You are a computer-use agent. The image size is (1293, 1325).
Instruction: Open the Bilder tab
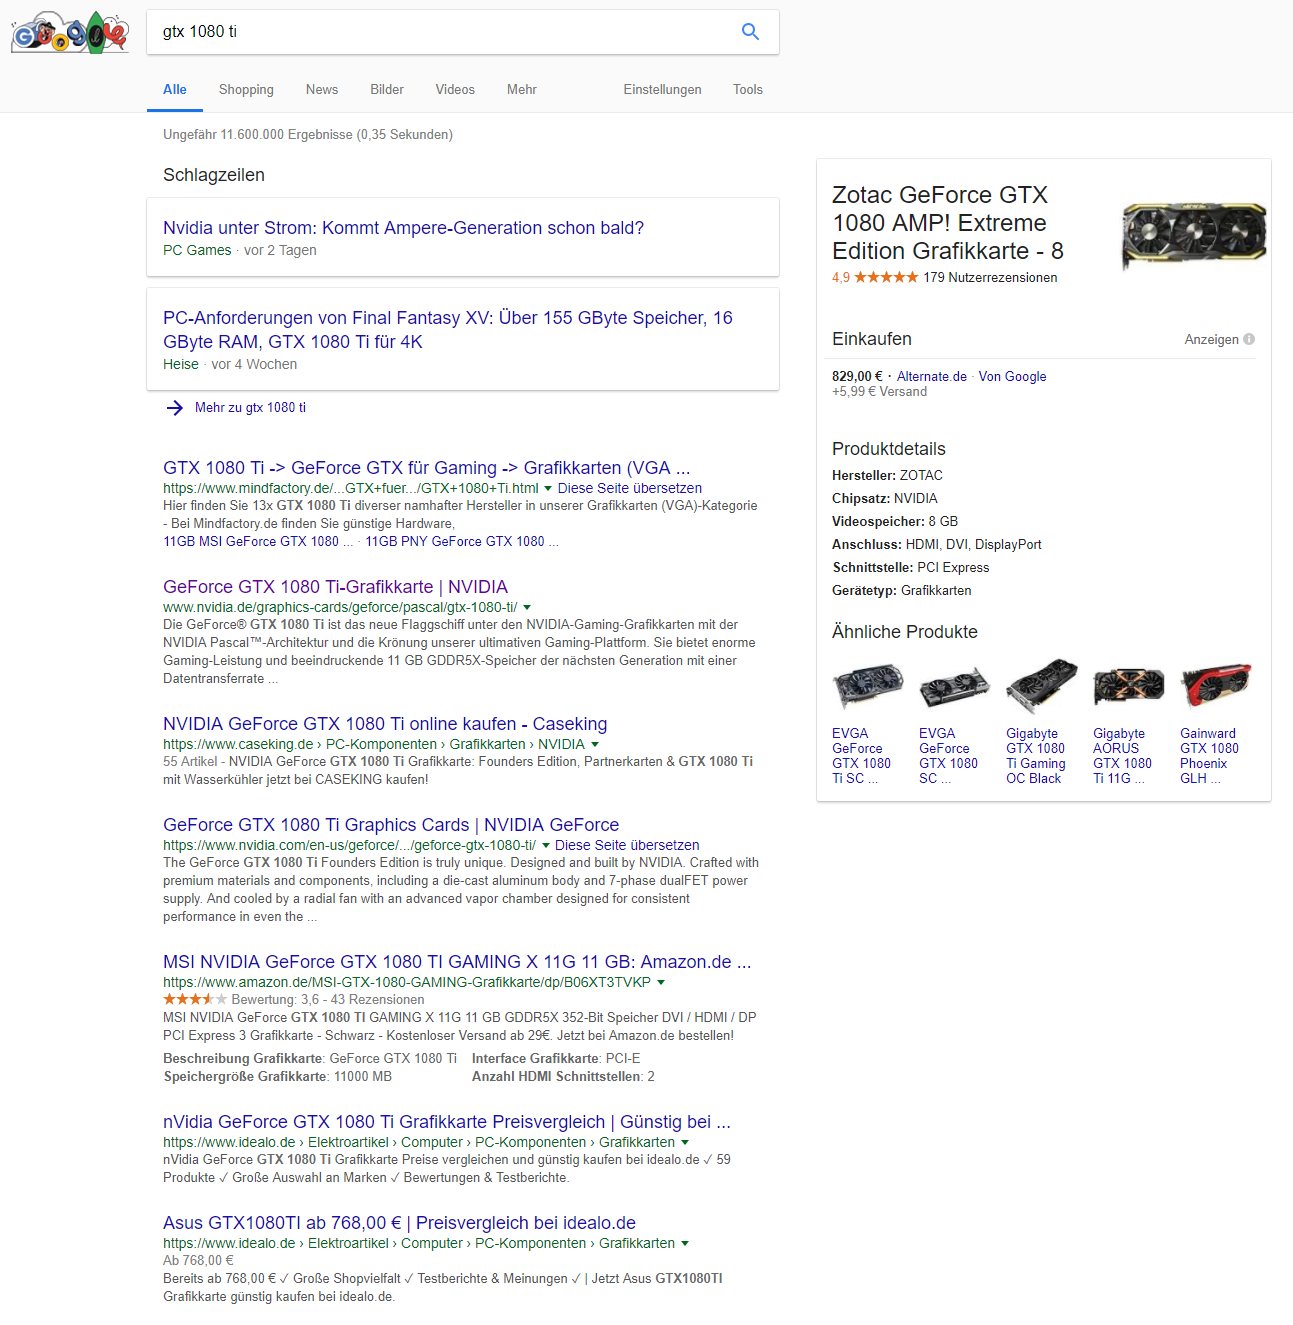tap(387, 89)
